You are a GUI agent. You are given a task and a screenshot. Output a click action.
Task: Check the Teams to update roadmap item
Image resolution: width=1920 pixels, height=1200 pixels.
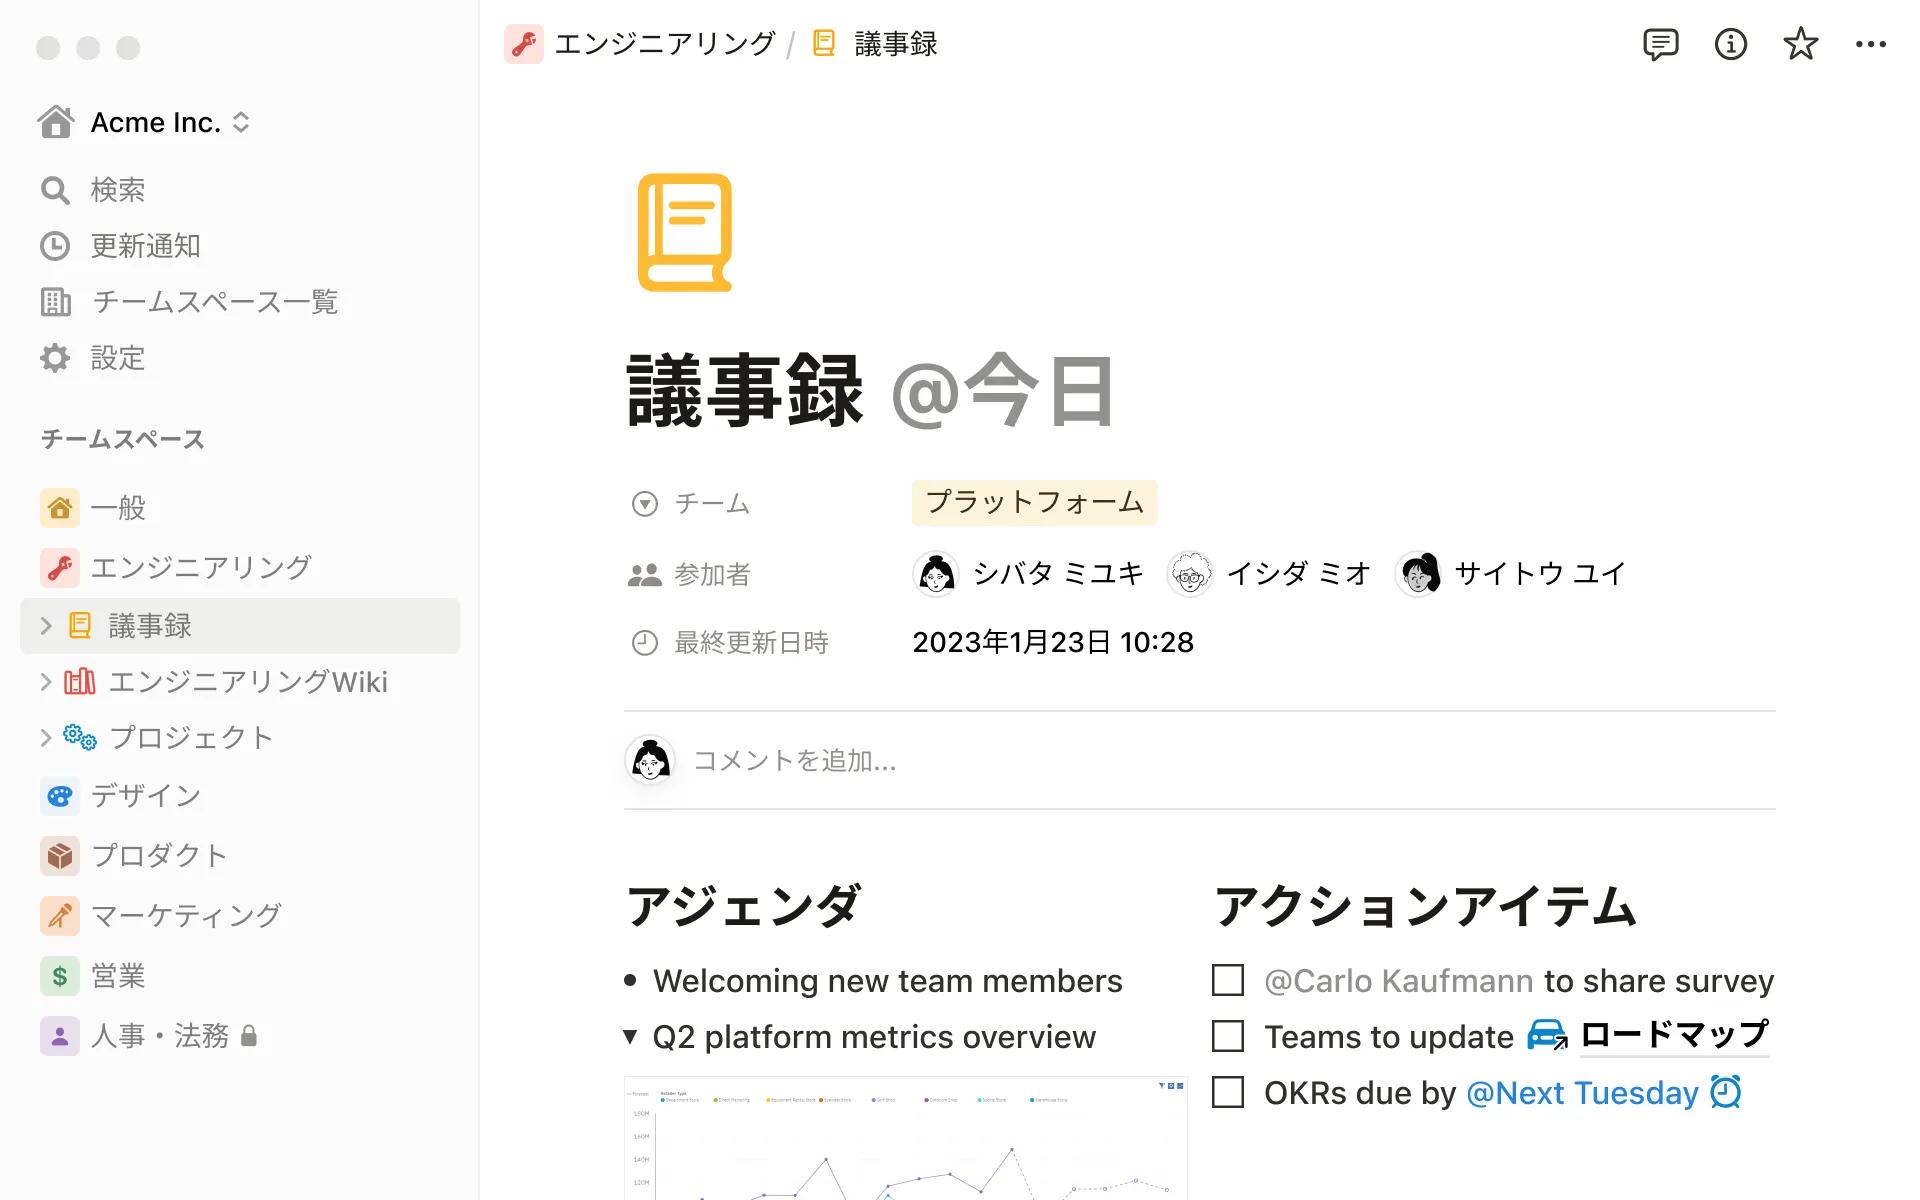pyautogui.click(x=1228, y=1036)
